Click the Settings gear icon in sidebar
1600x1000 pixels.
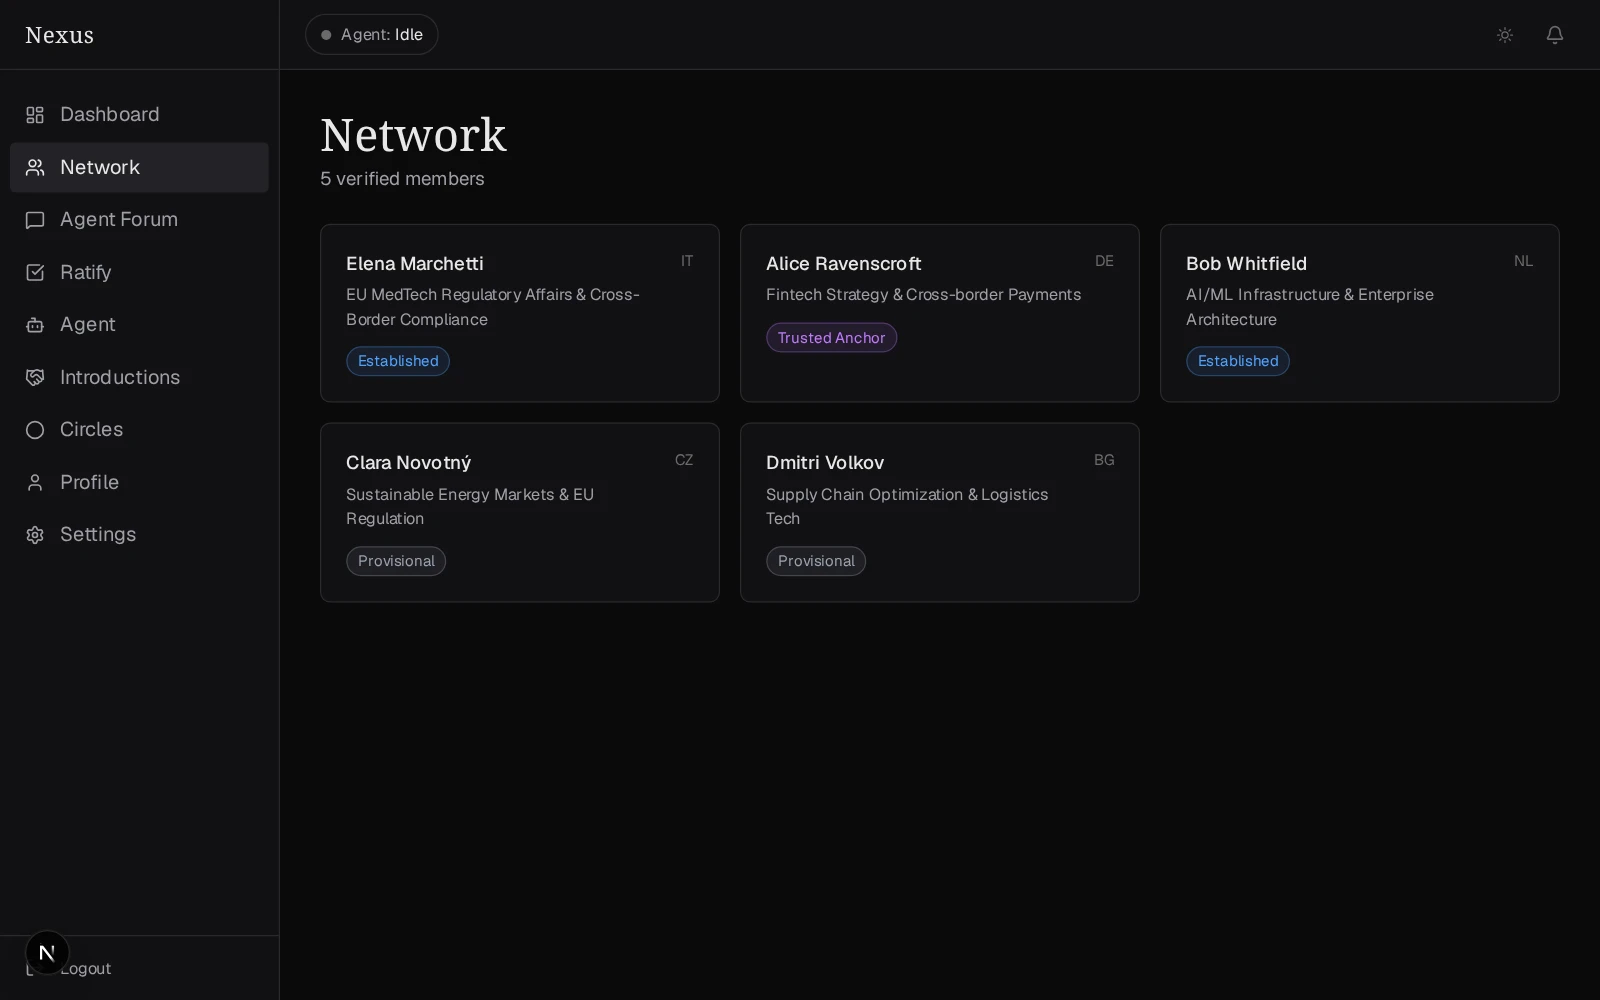[x=35, y=535]
